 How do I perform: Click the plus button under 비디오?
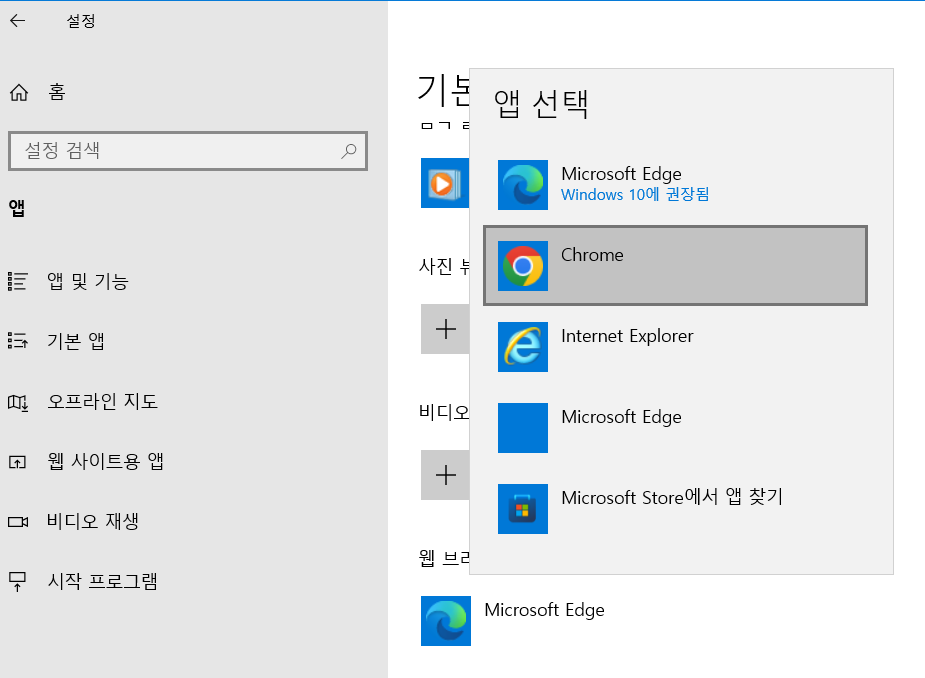point(445,475)
